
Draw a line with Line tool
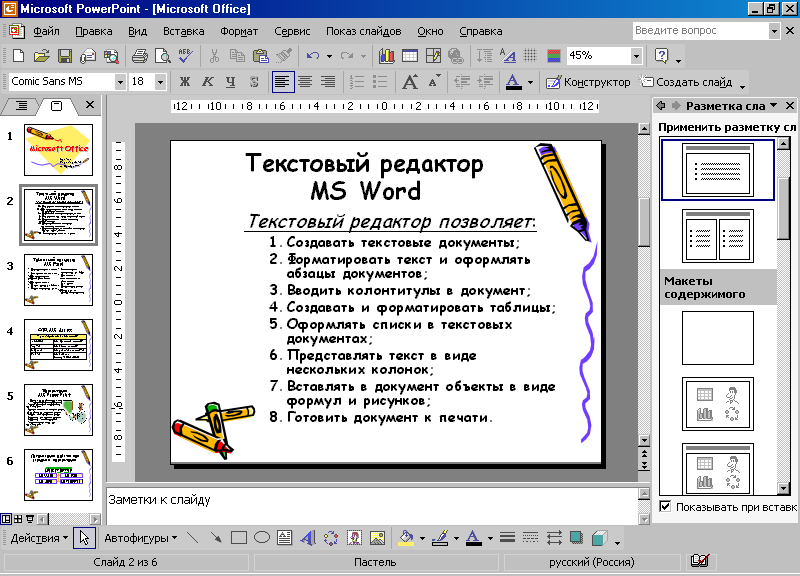(x=192, y=538)
